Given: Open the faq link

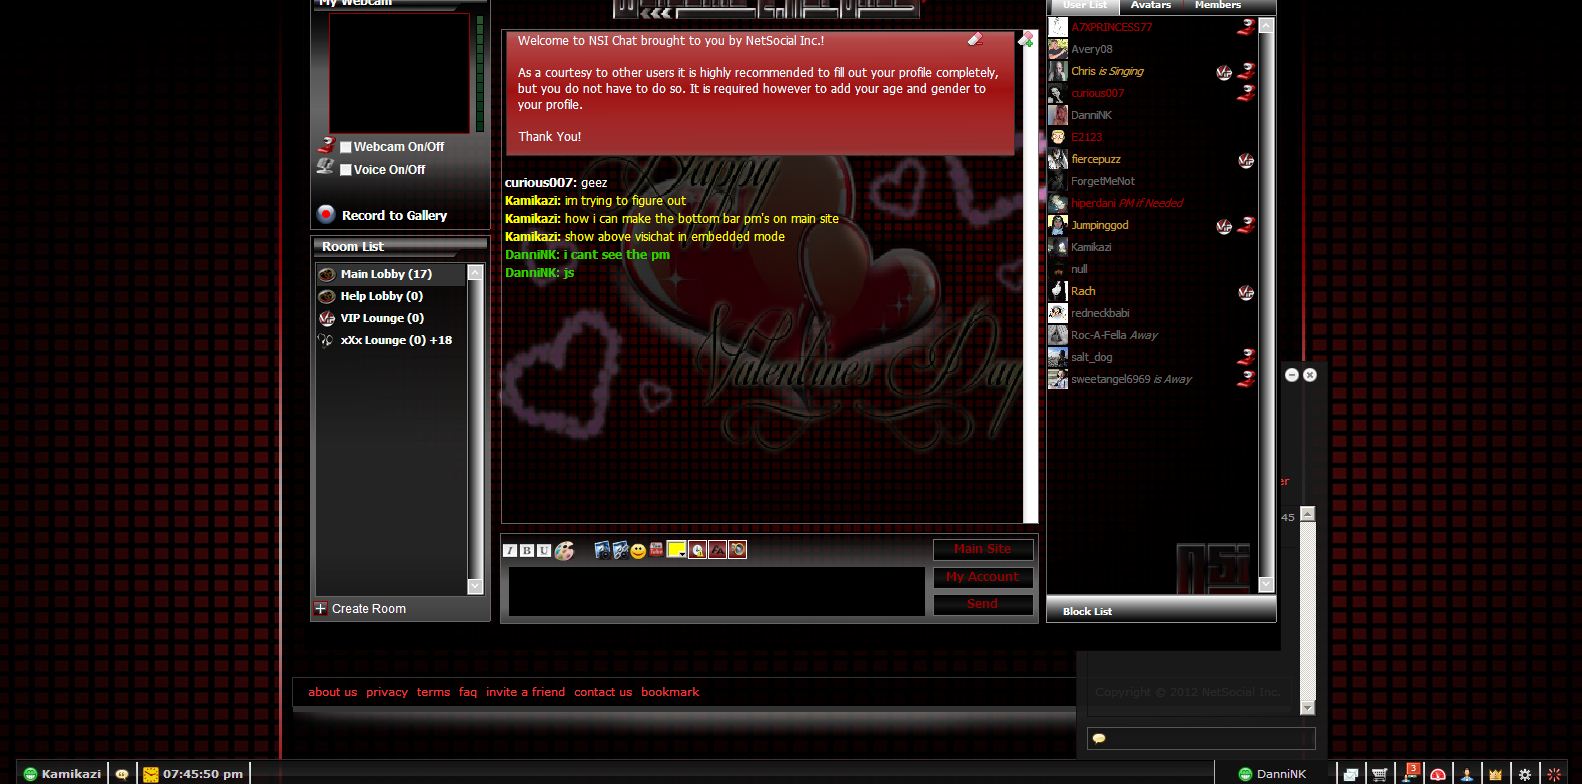Looking at the screenshot, I should click(x=468, y=692).
